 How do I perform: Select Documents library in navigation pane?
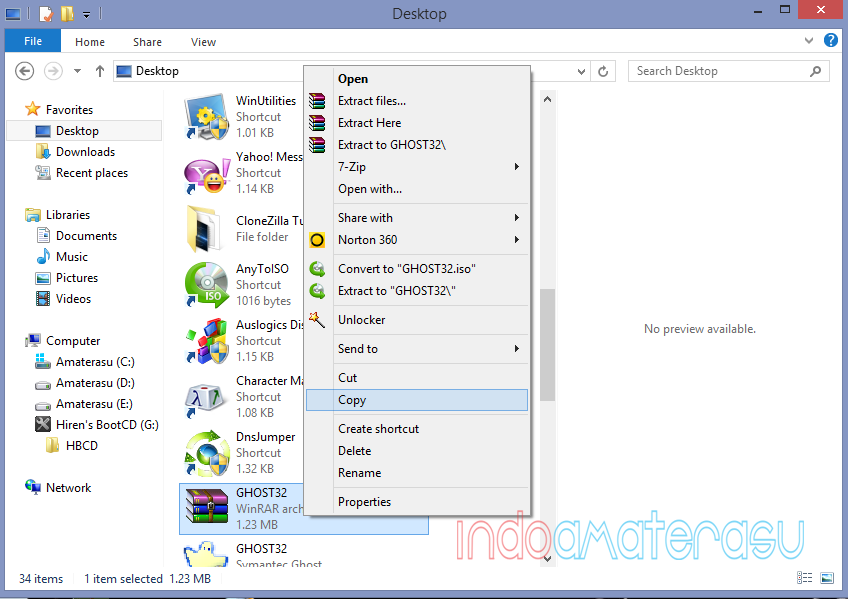click(x=86, y=236)
